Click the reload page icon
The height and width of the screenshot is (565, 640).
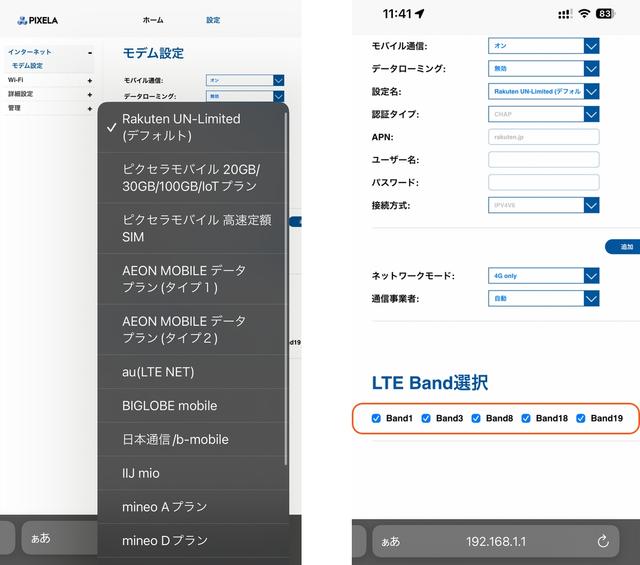click(603, 541)
